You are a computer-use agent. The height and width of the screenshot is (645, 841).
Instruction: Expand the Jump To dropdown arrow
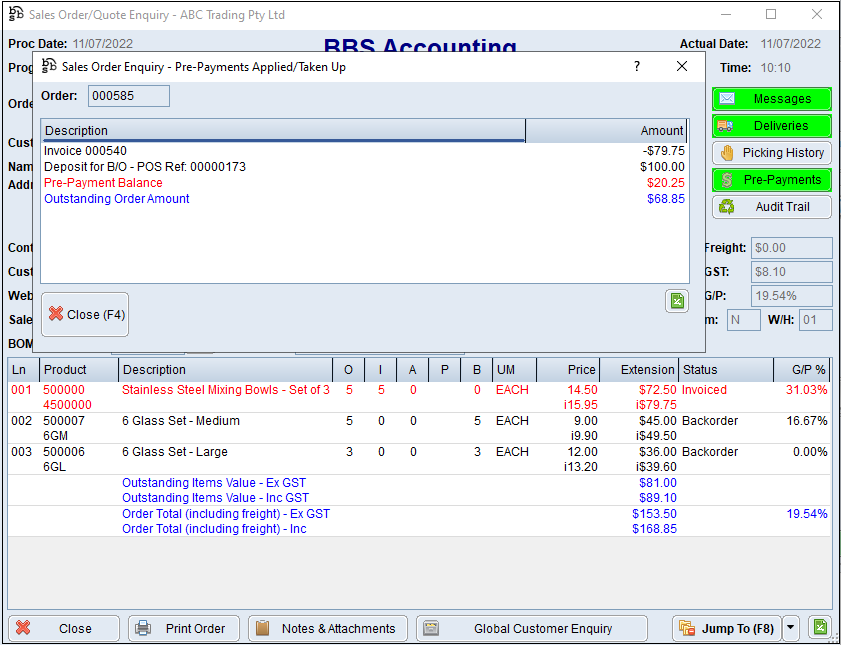tap(791, 628)
